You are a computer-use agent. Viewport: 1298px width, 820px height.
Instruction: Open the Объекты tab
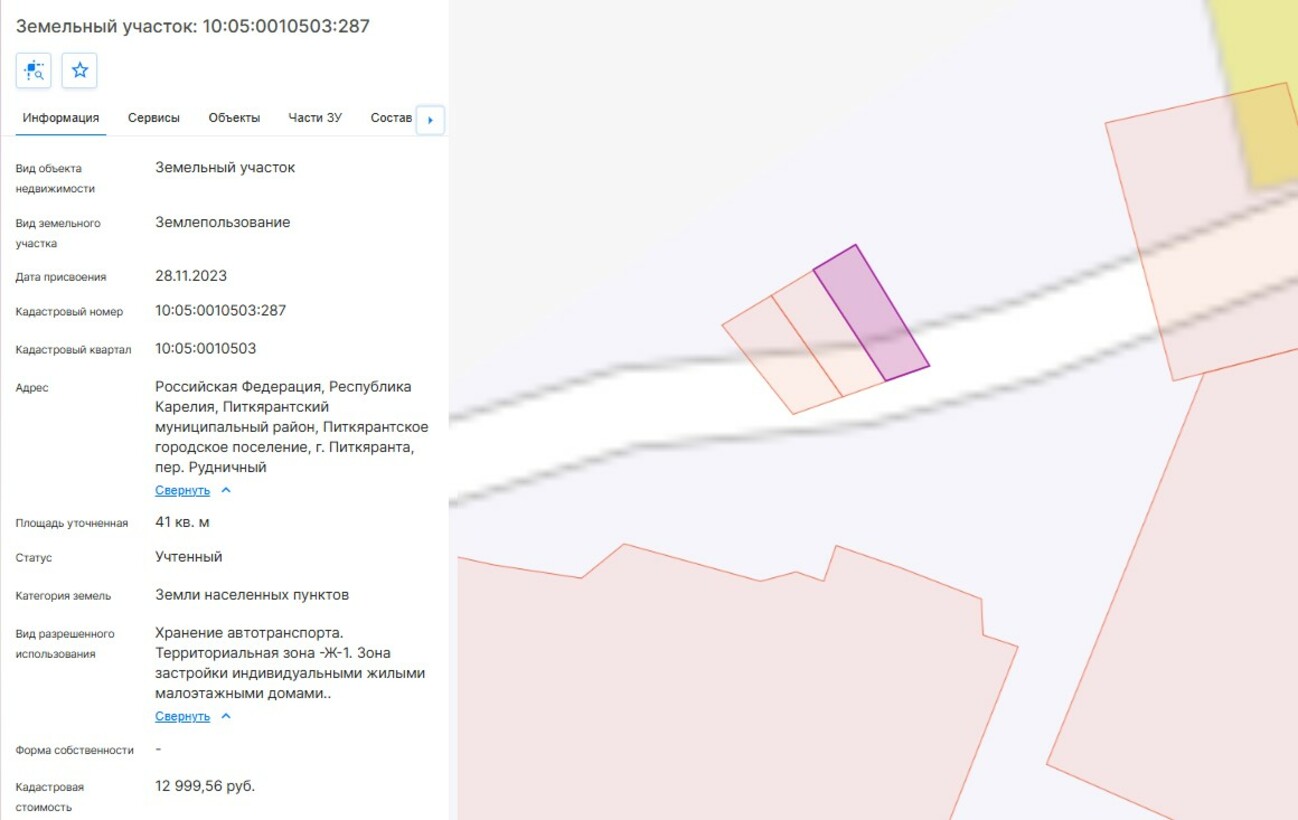[x=234, y=118]
